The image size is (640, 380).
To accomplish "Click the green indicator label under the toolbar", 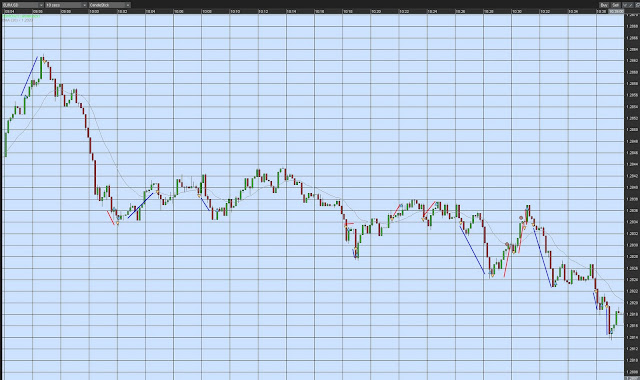I will click(21, 16).
